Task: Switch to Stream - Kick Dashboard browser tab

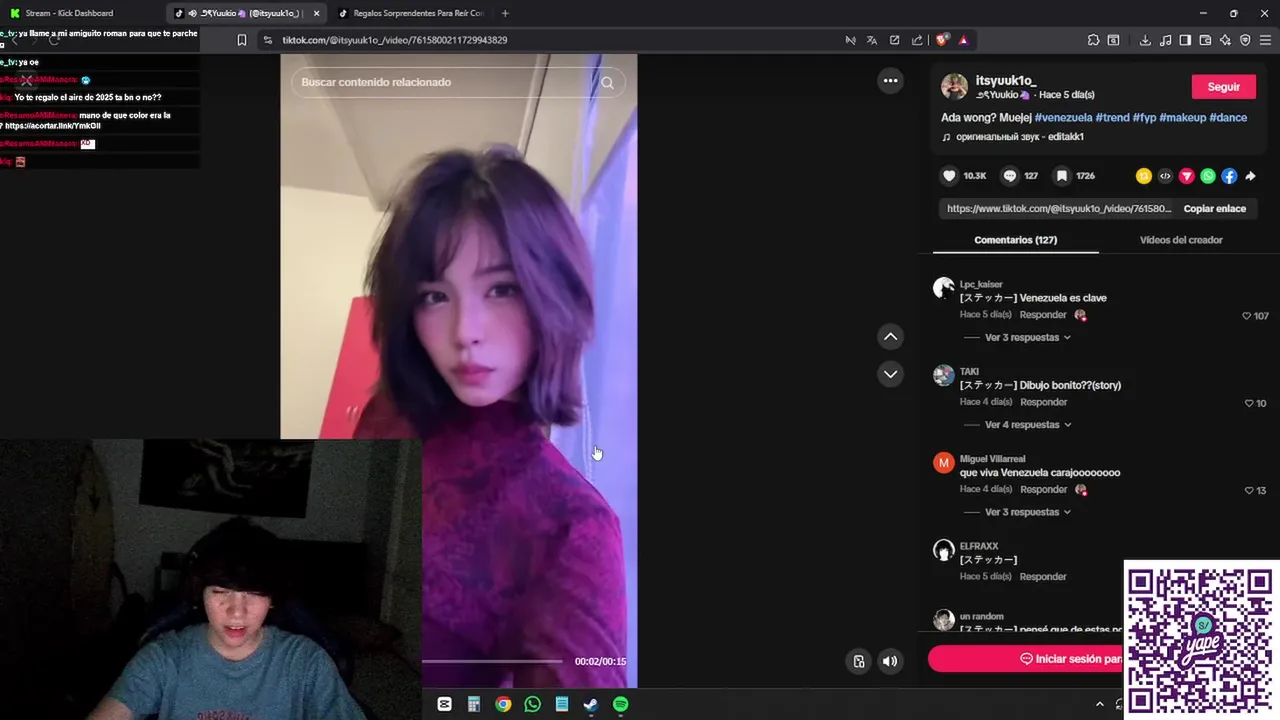Action: tap(82, 13)
